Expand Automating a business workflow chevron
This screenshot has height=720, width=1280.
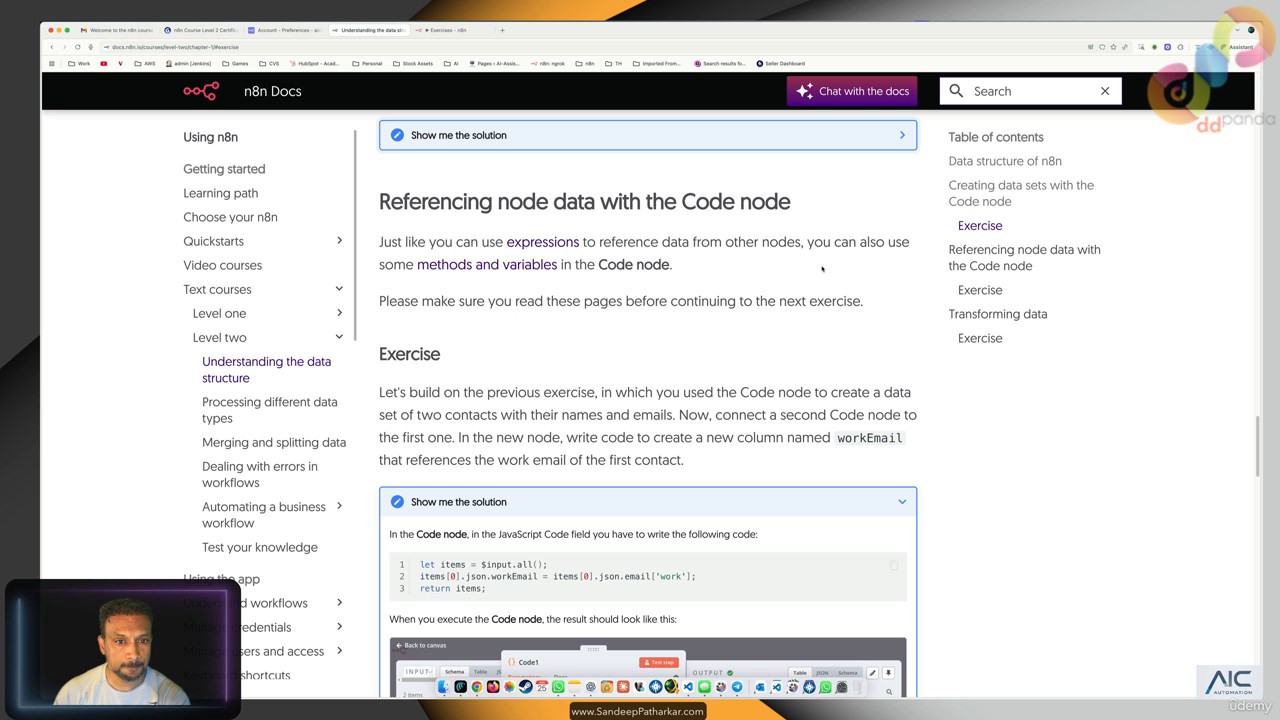coord(339,506)
